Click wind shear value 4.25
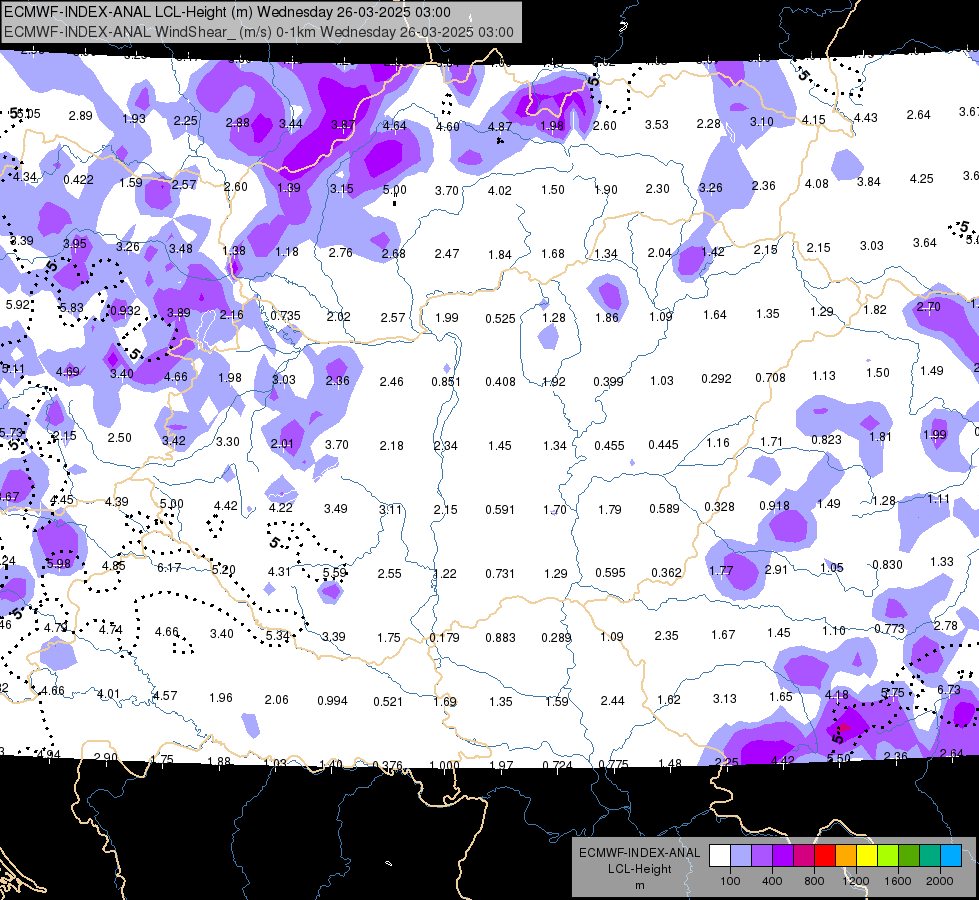Screen dimensions: 979x900 point(922,179)
